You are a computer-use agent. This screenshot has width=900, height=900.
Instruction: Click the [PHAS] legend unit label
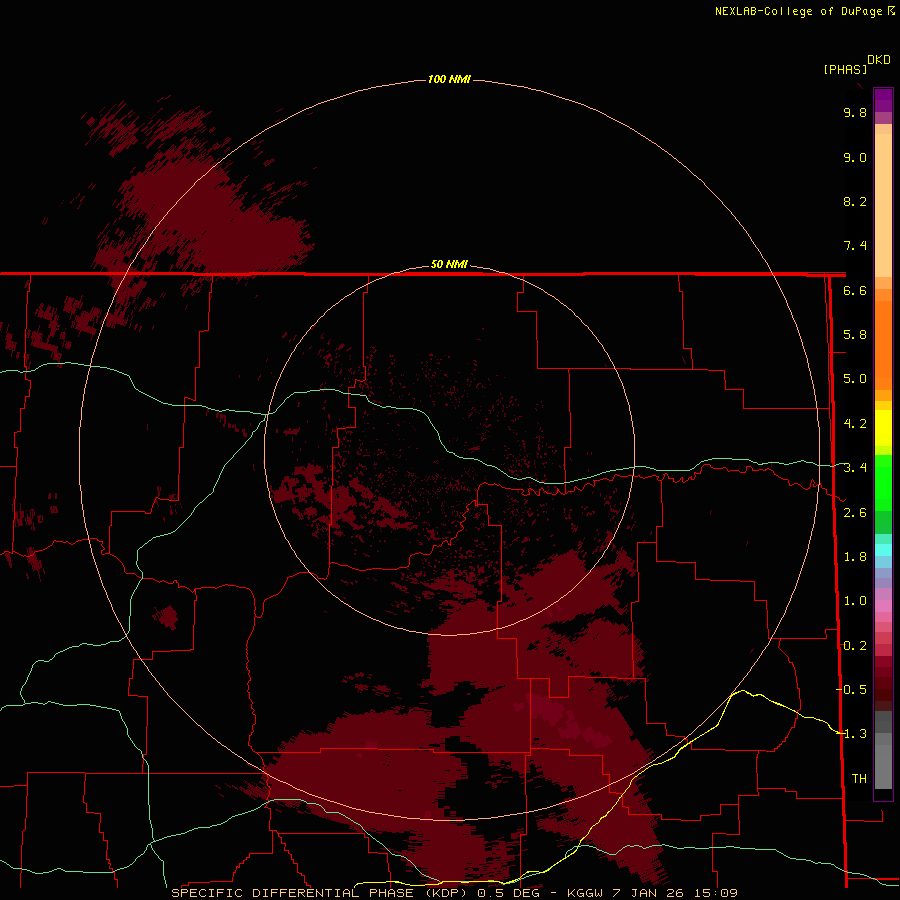point(845,69)
